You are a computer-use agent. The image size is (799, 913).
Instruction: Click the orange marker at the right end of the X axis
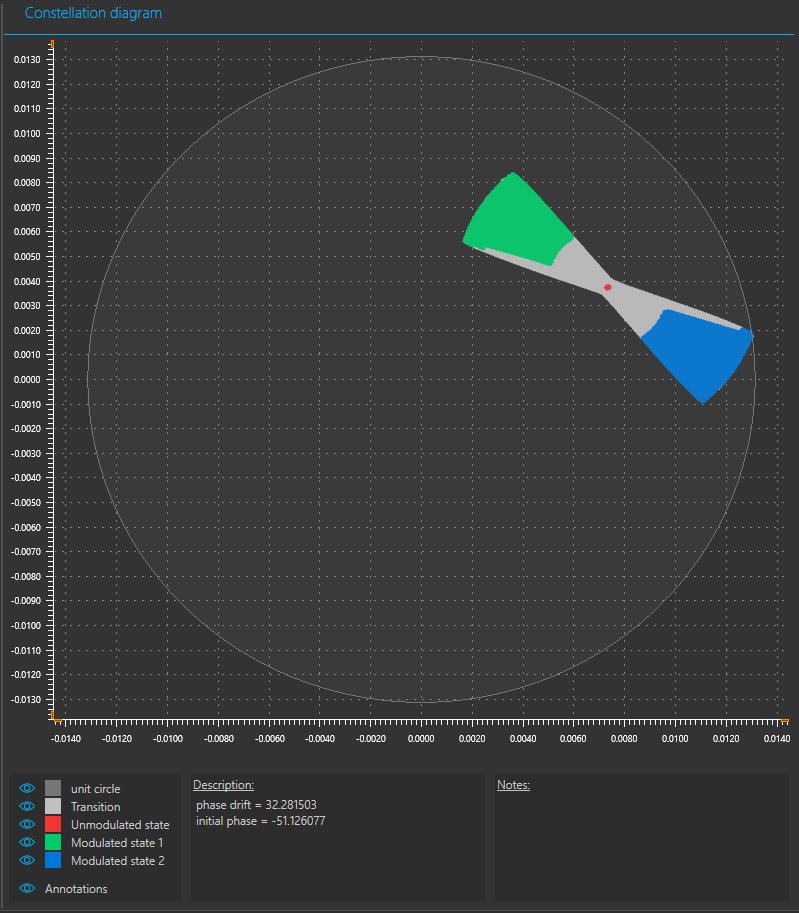point(784,721)
